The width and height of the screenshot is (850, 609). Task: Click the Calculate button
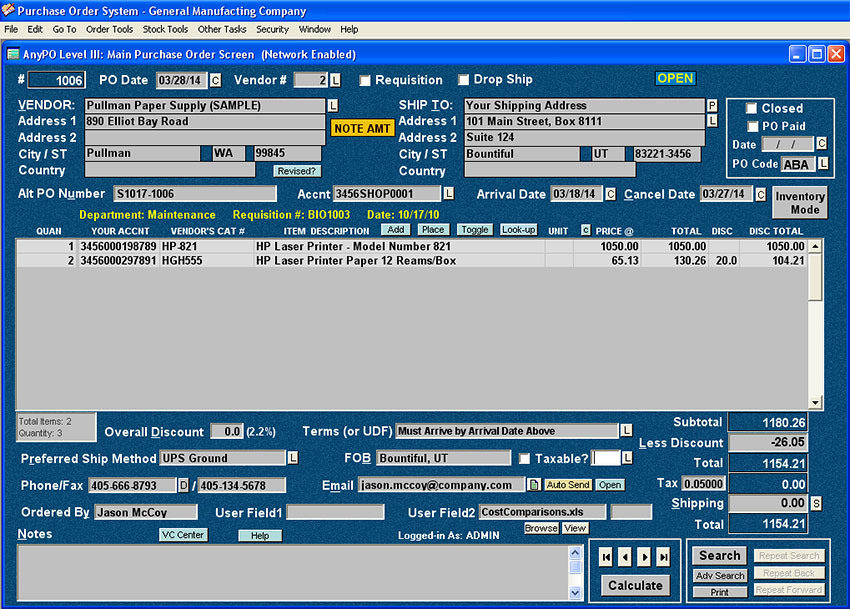click(x=635, y=585)
